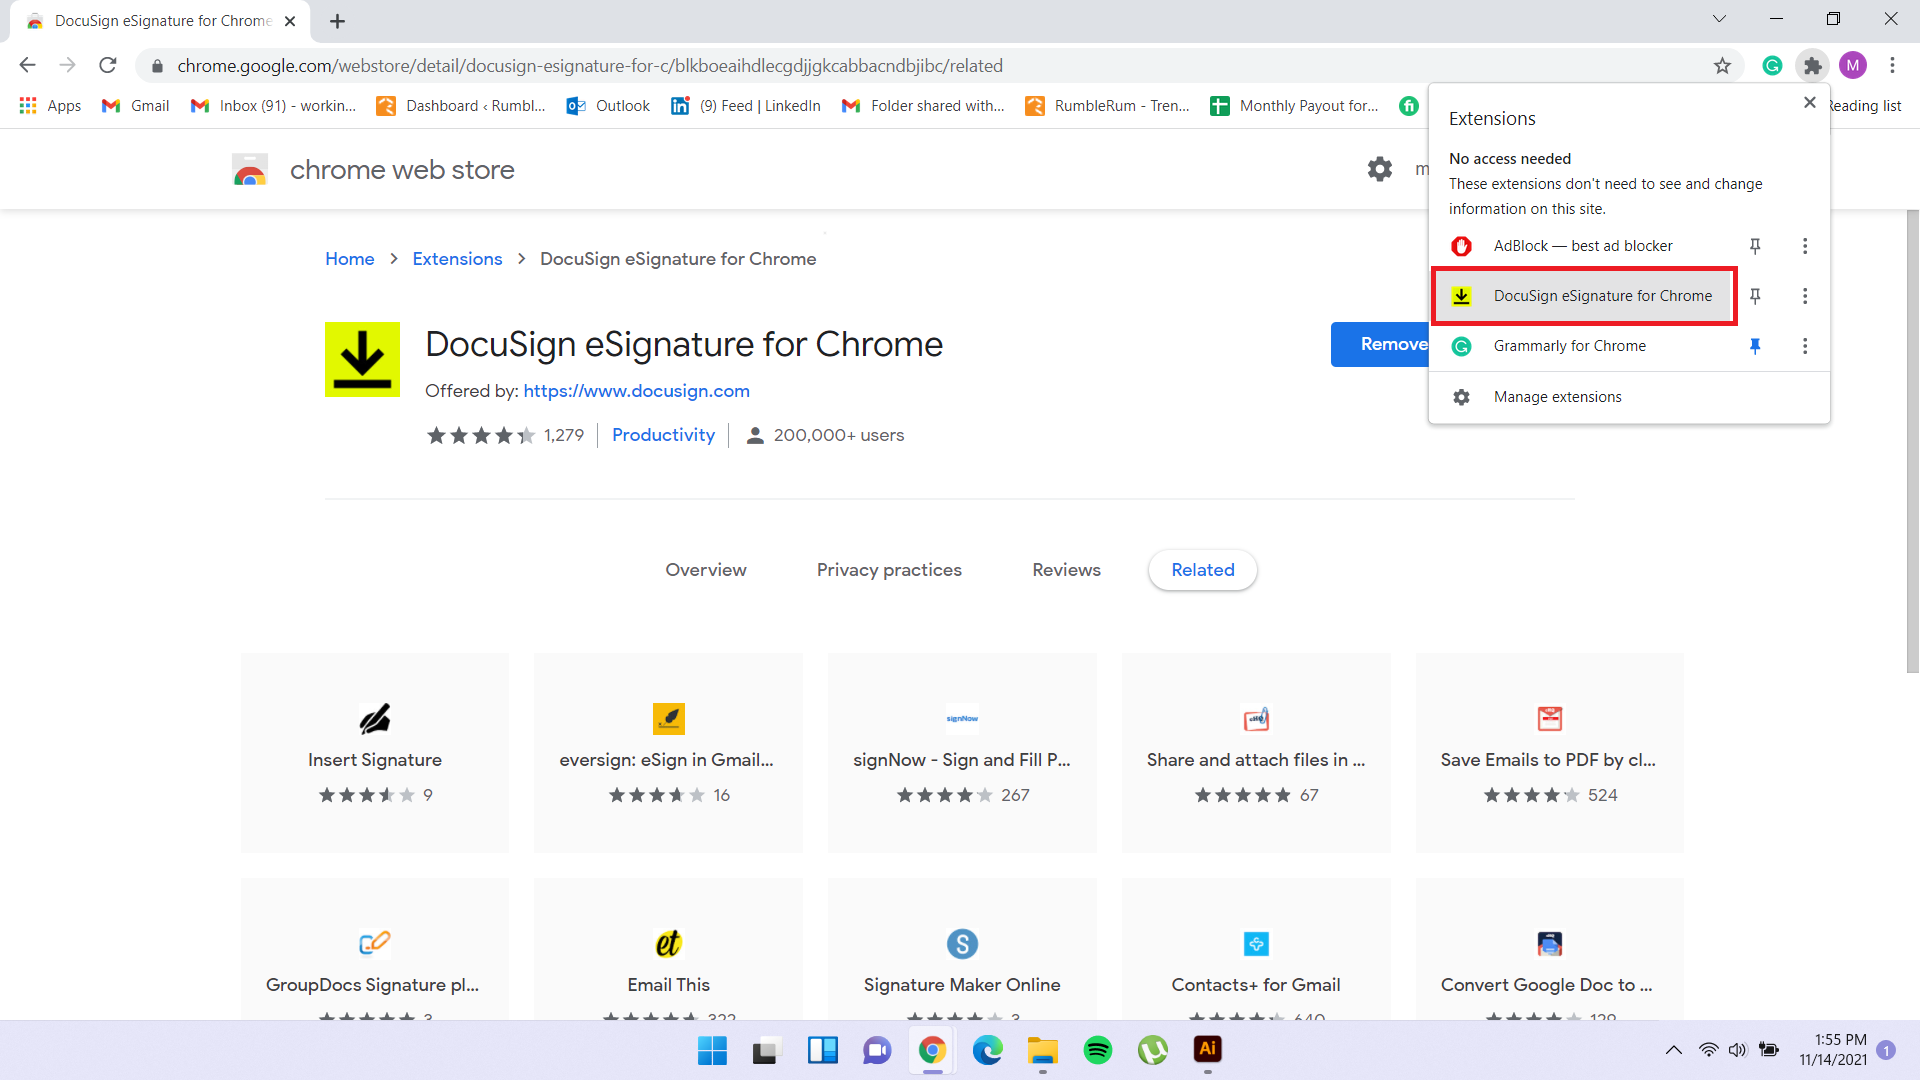Image resolution: width=1920 pixels, height=1080 pixels.
Task: Open Dashboard RumbleRum bookmark
Action: coord(461,106)
